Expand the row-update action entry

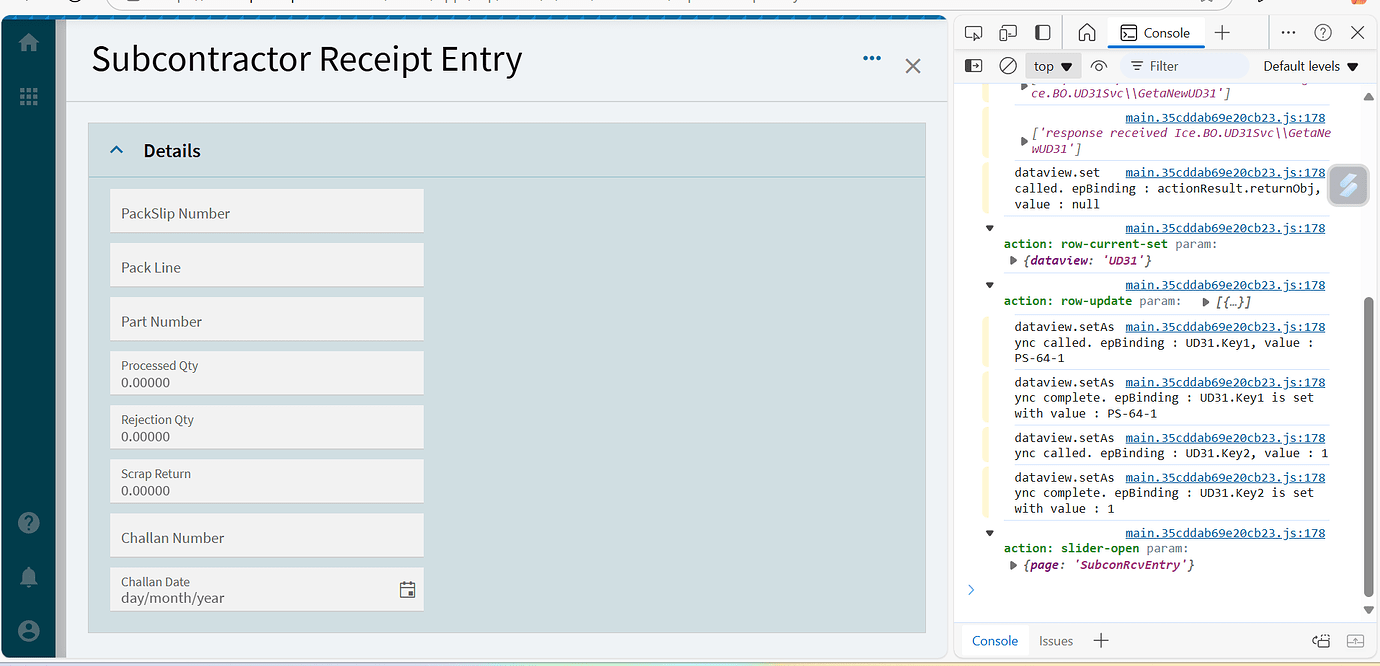click(x=989, y=284)
